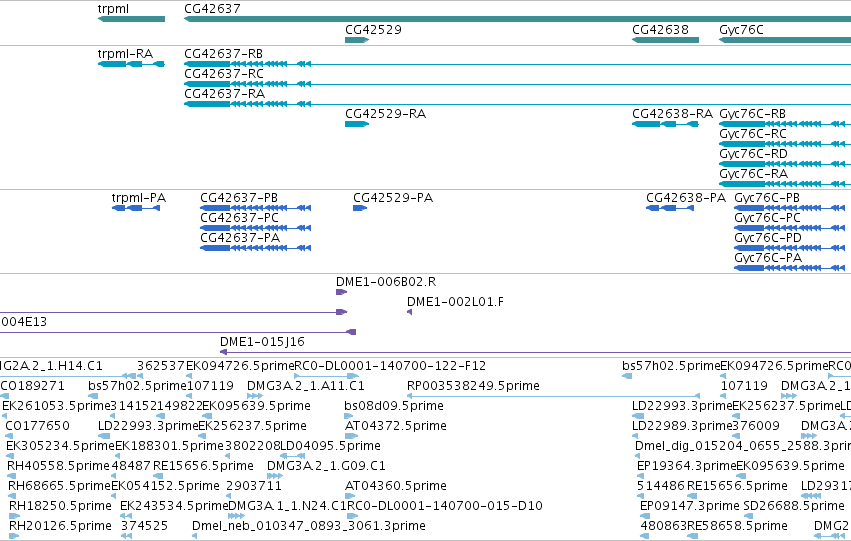
Task: Select the trpml-PA protein label
Action: point(139,198)
